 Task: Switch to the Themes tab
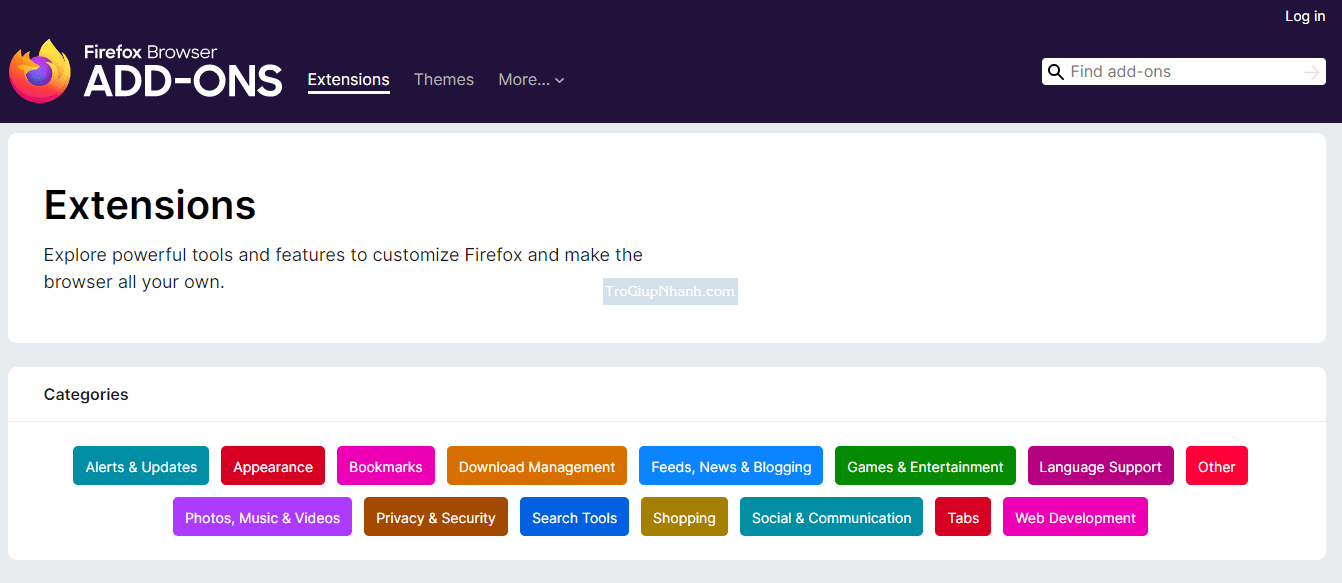(x=444, y=80)
